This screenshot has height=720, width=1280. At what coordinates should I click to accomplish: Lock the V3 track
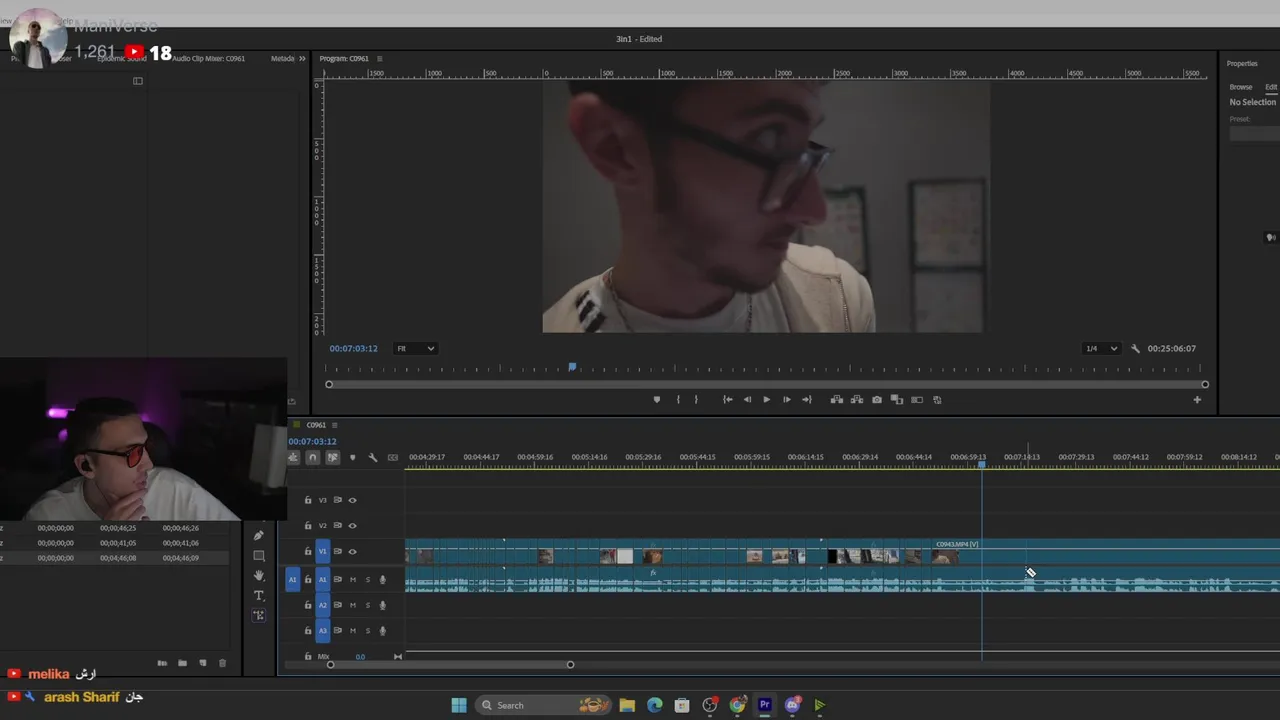[308, 500]
